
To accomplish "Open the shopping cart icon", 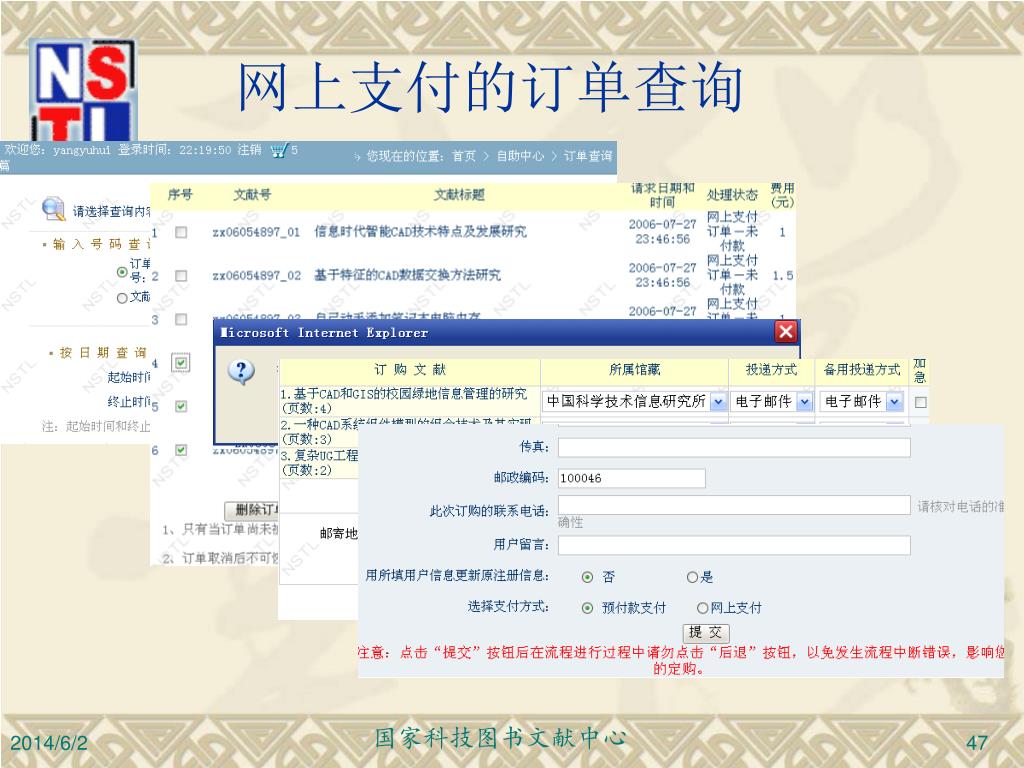I will coord(279,151).
